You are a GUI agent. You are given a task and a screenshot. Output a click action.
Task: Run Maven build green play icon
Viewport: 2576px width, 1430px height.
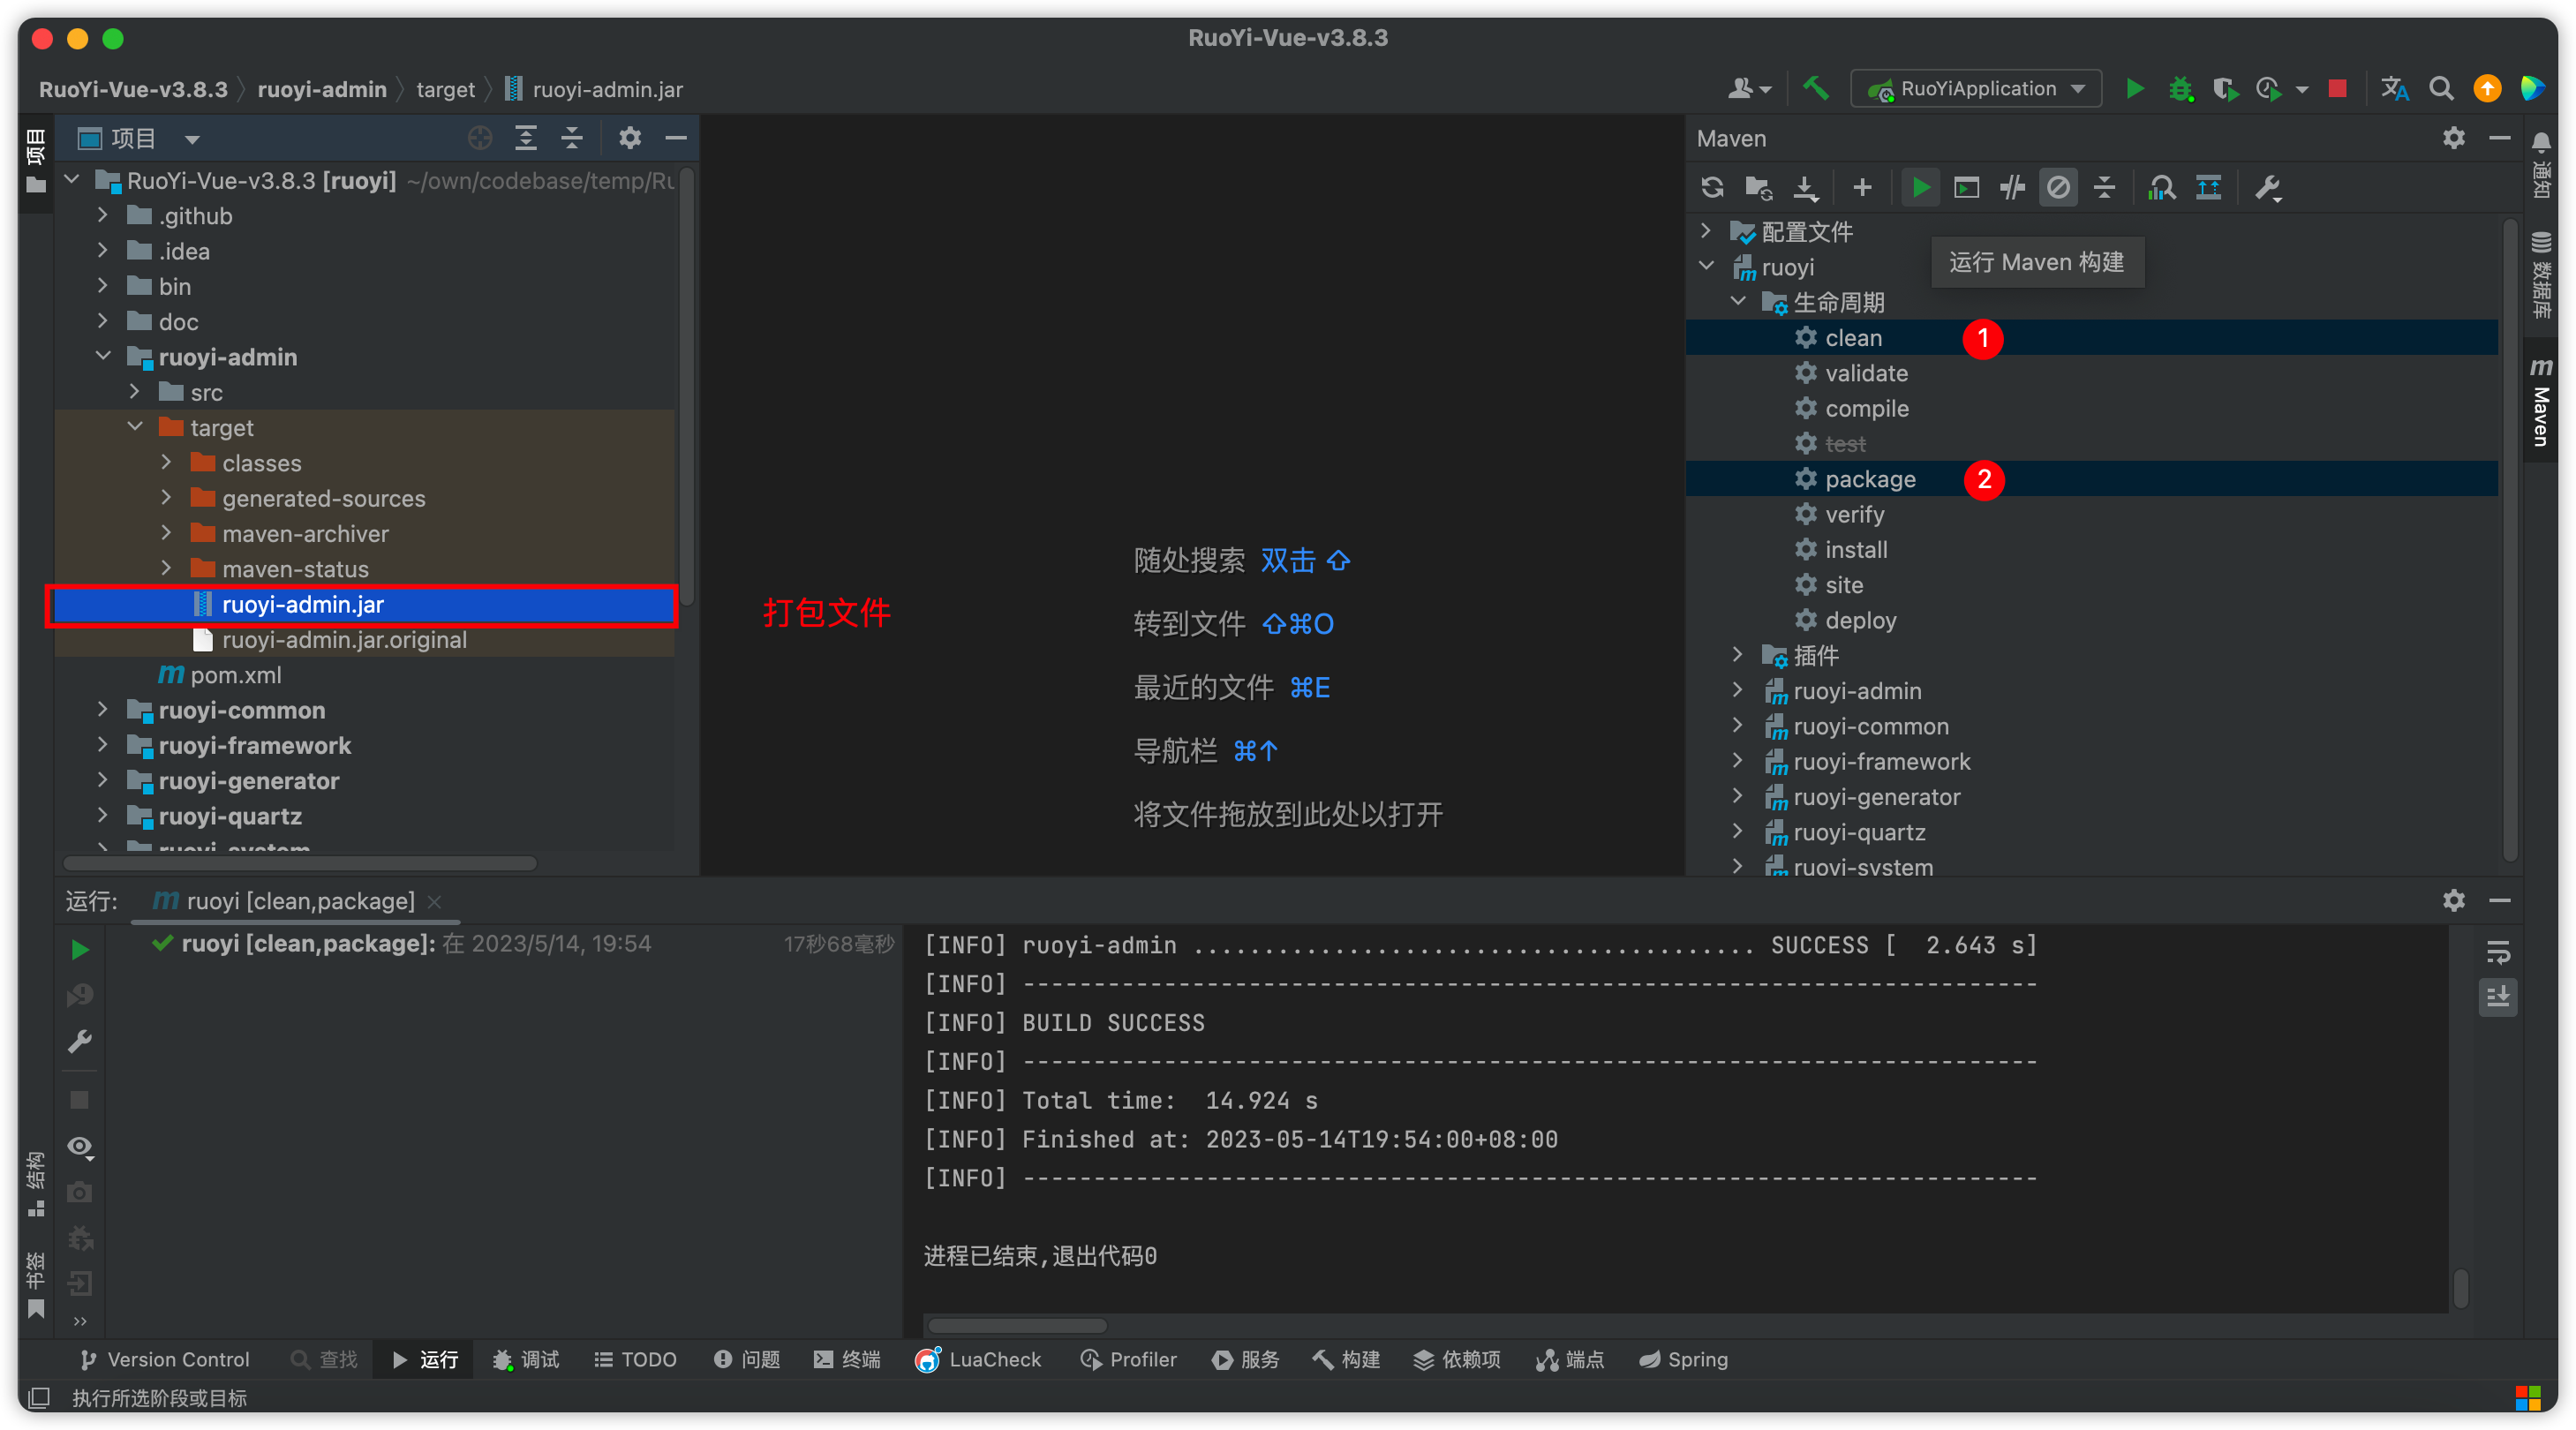click(1920, 187)
